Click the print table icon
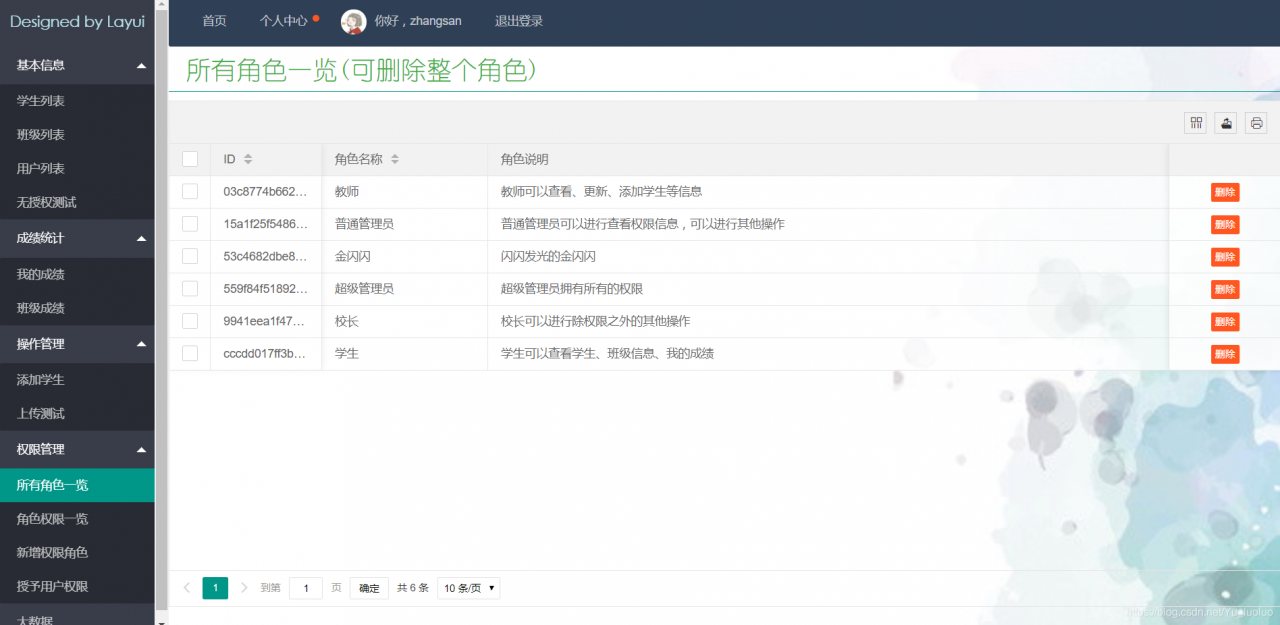Viewport: 1280px width, 625px height. [1255, 122]
